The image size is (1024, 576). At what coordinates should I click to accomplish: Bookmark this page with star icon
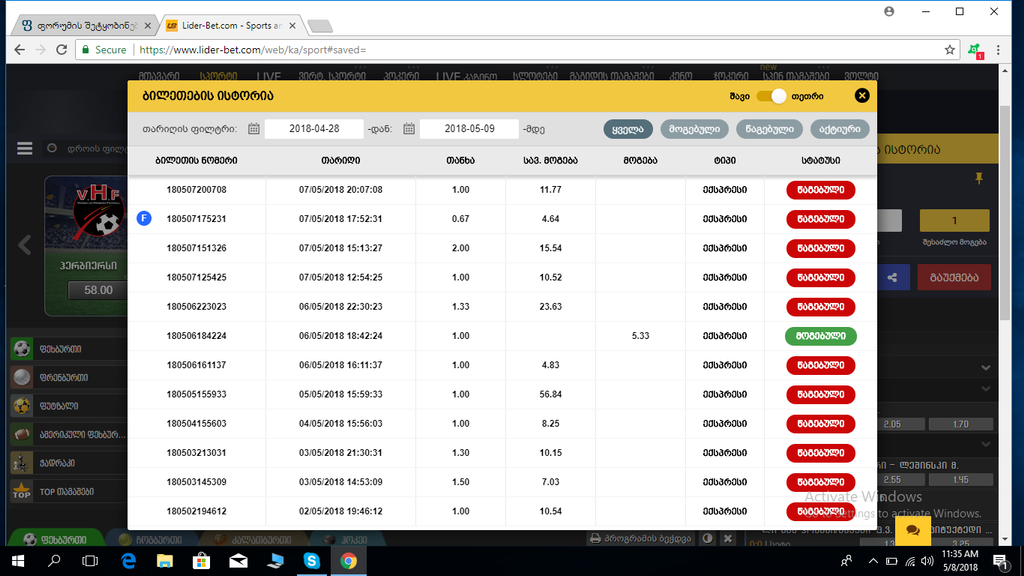point(950,50)
